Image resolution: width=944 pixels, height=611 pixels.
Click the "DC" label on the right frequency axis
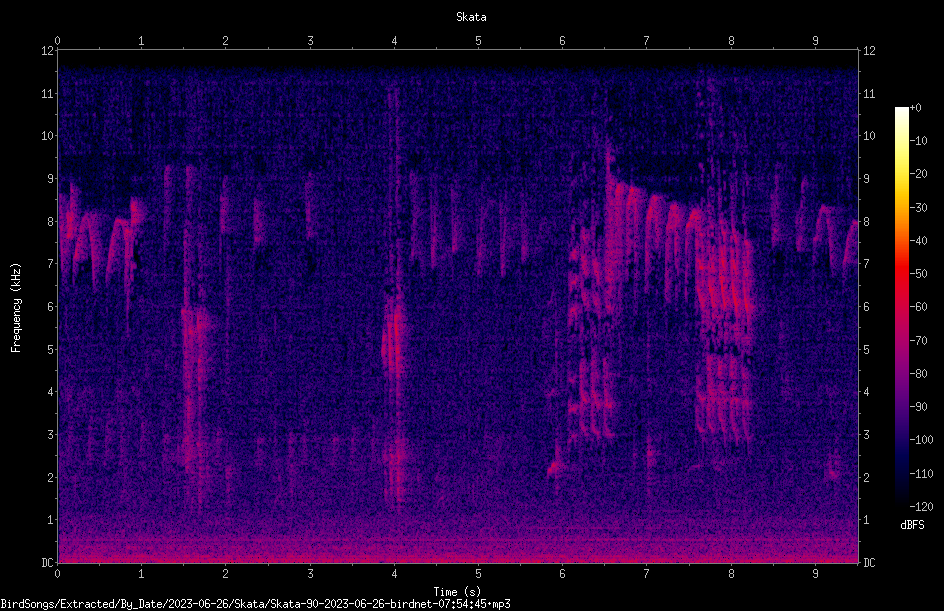[x=869, y=563]
